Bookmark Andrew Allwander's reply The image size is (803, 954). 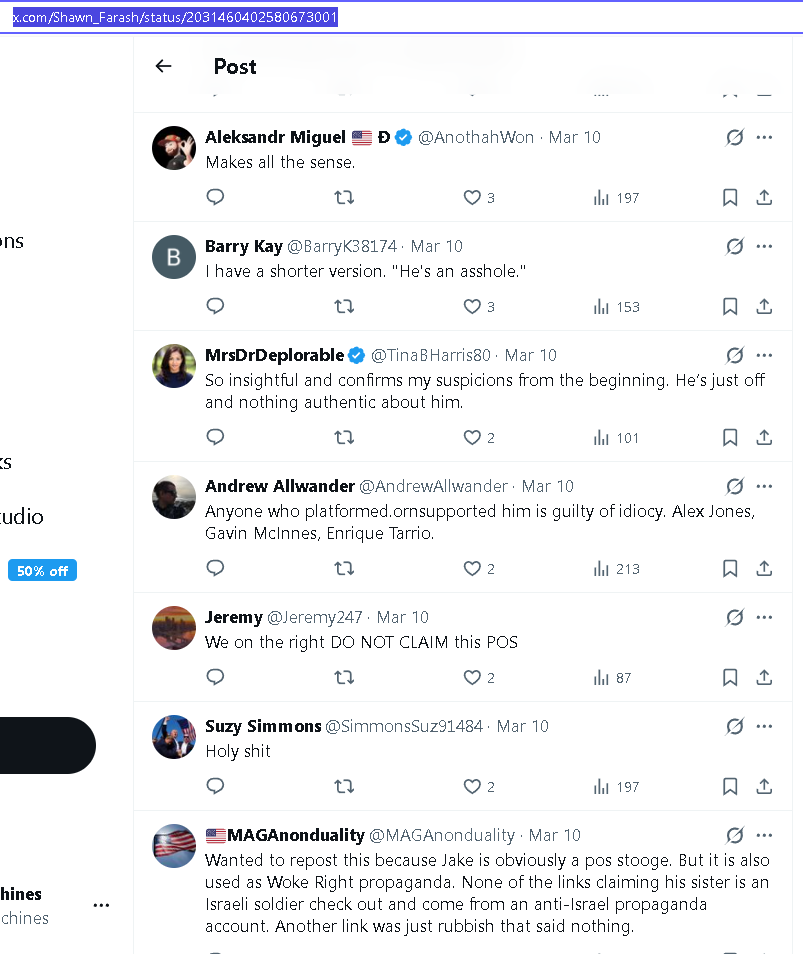point(730,569)
